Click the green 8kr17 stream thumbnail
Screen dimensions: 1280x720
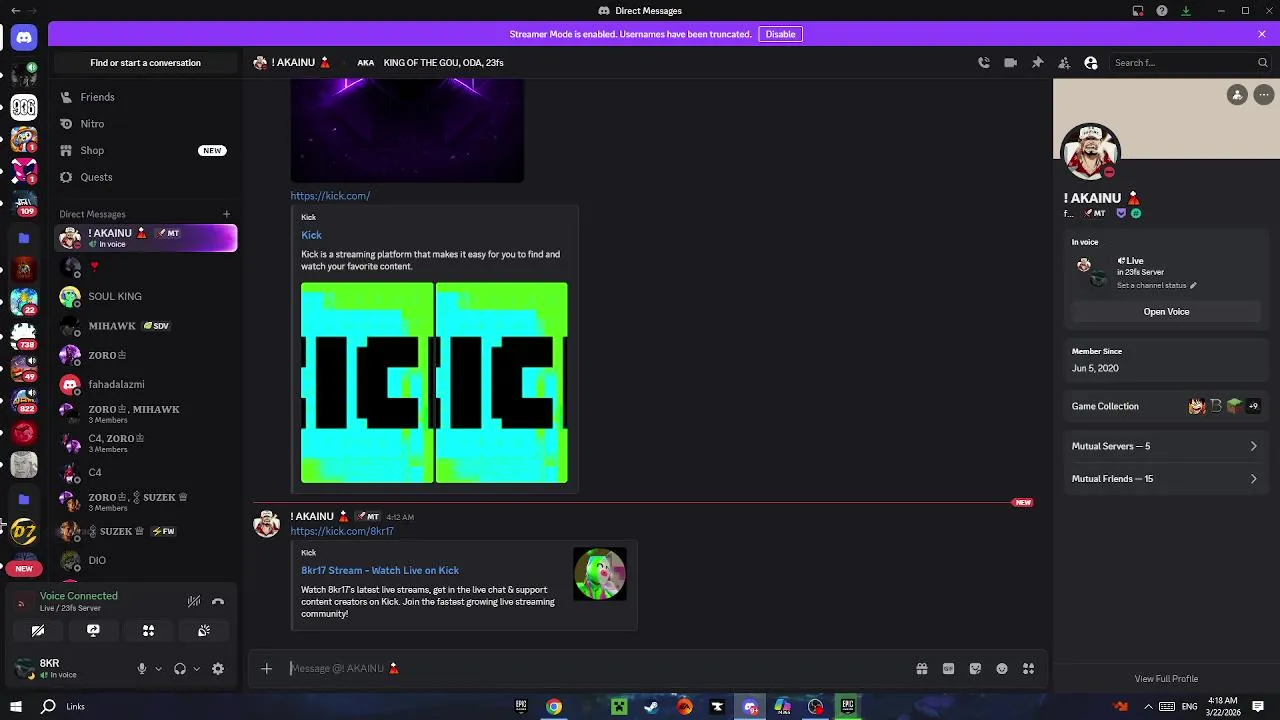pyautogui.click(x=600, y=574)
